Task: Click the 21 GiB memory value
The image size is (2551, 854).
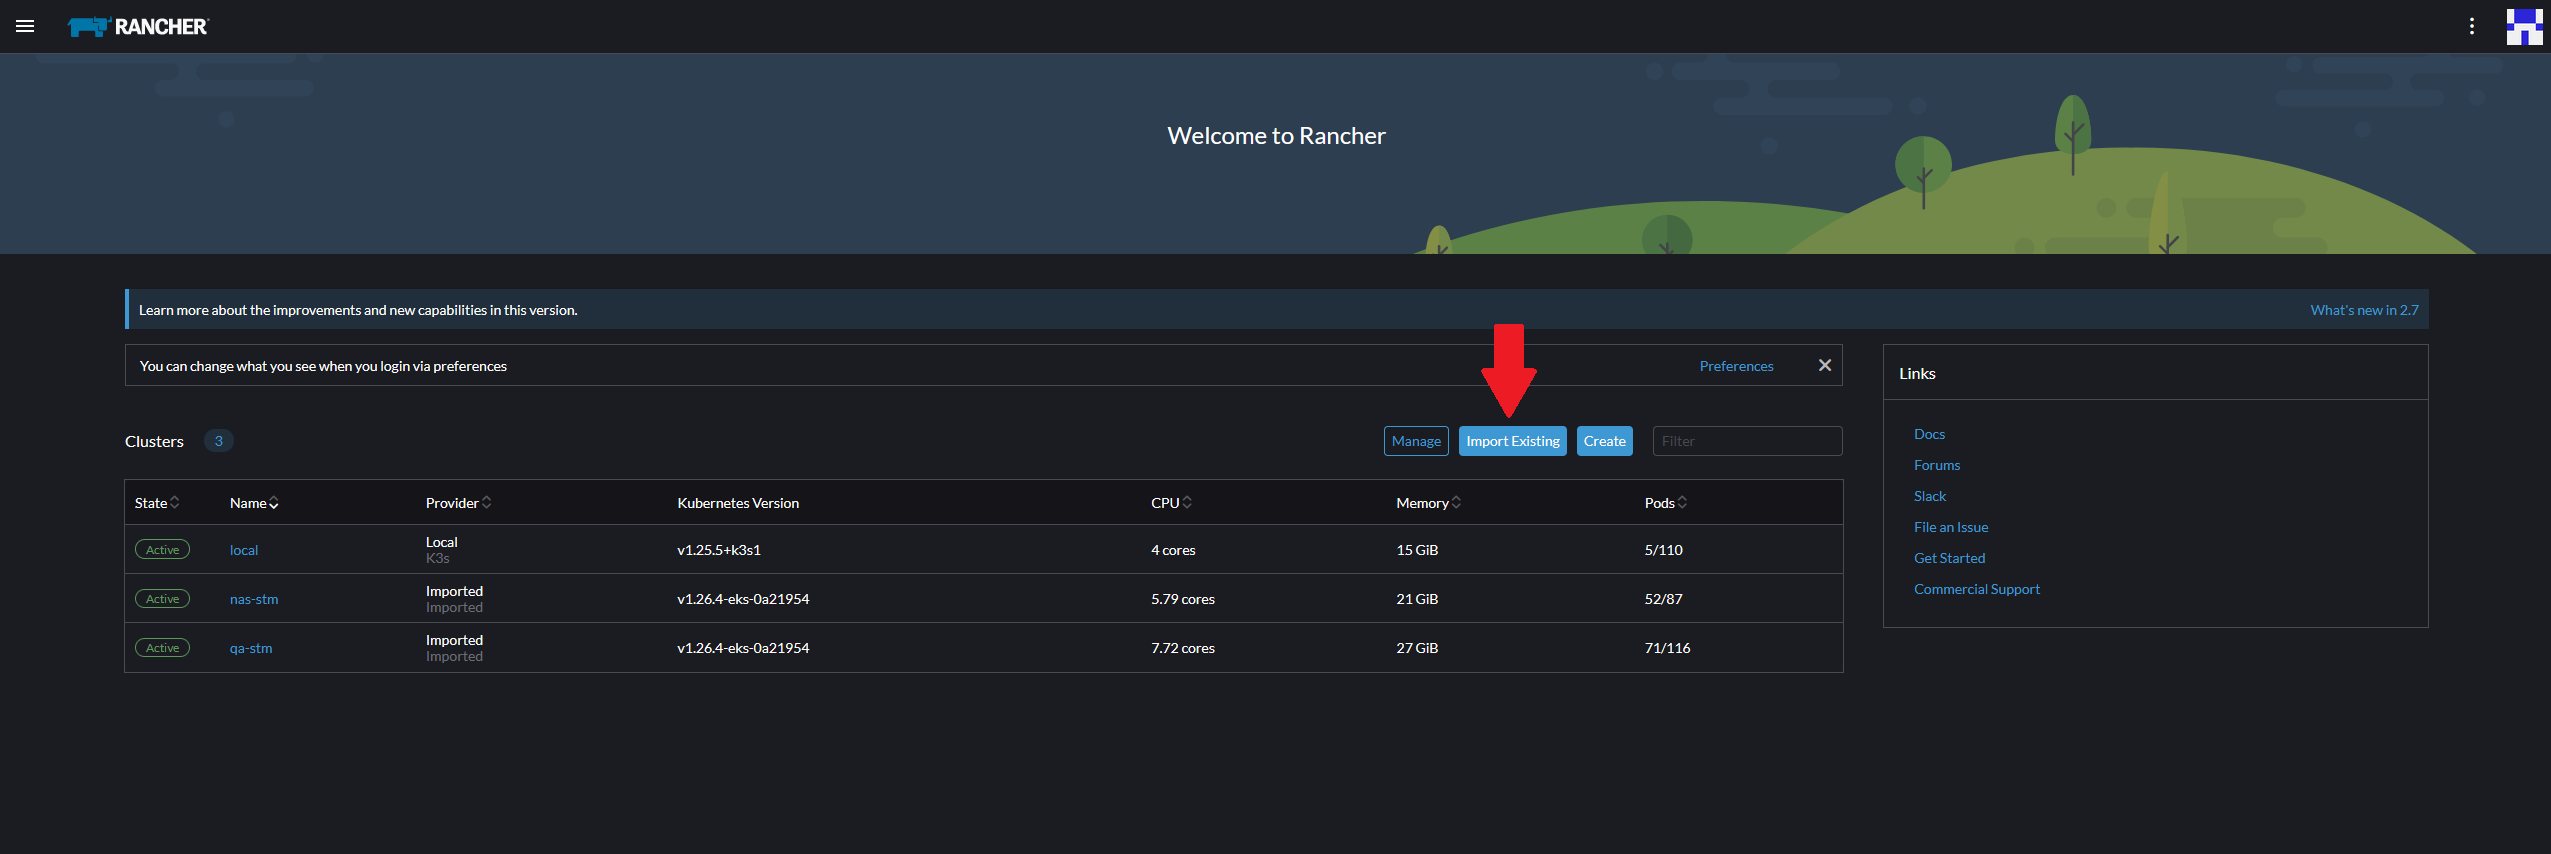Action: (1417, 599)
